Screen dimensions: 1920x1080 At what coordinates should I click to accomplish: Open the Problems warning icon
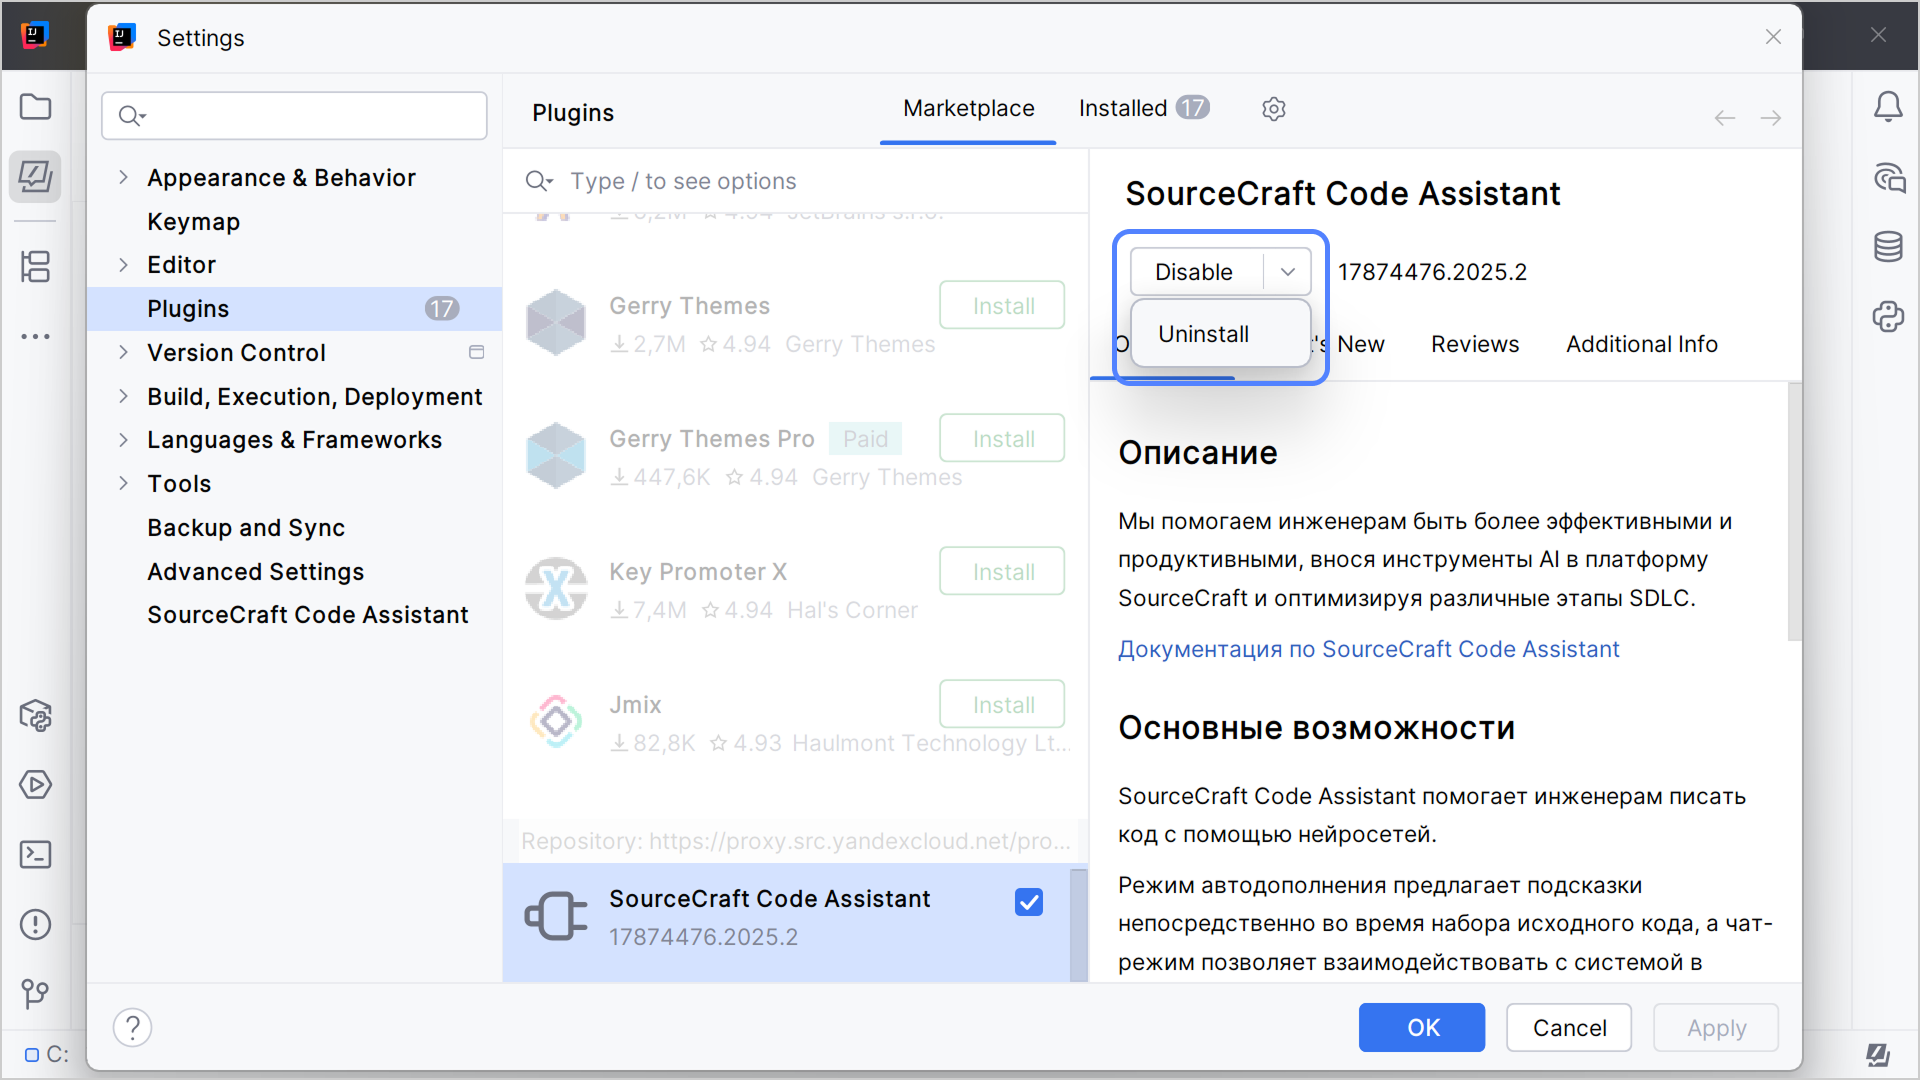[36, 924]
